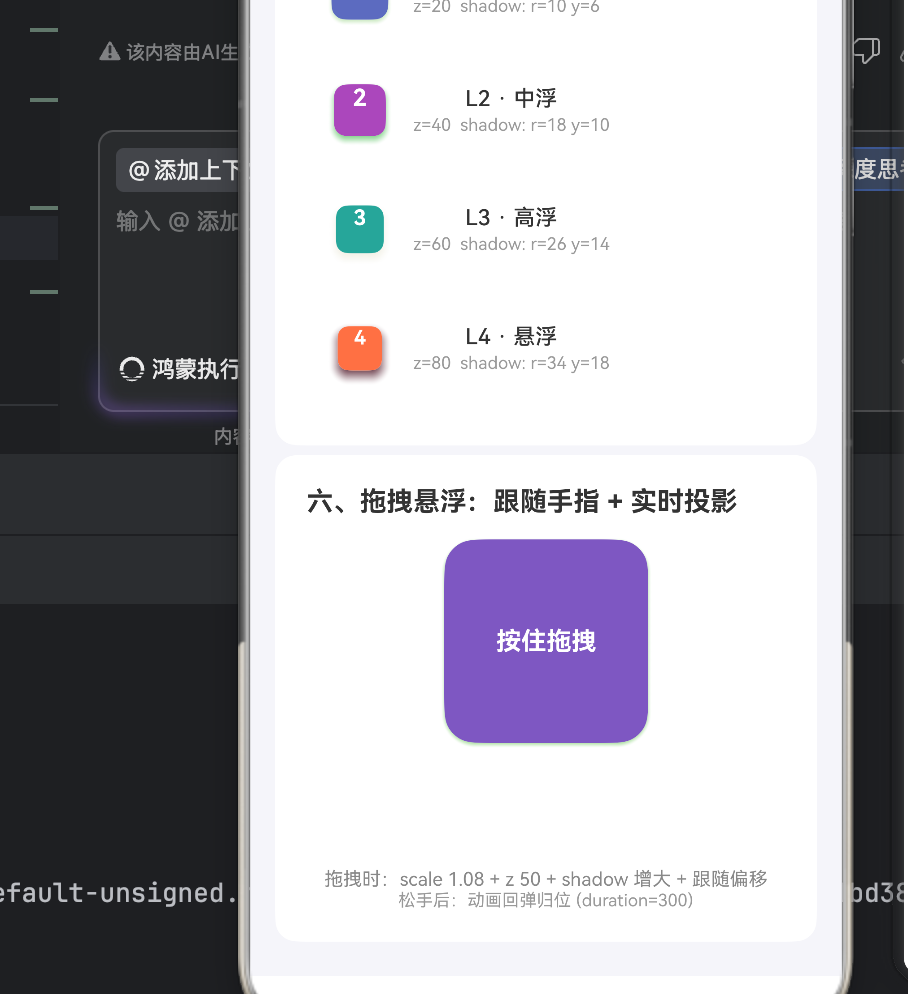Click the thumbs-down icon in the background window

(866, 51)
